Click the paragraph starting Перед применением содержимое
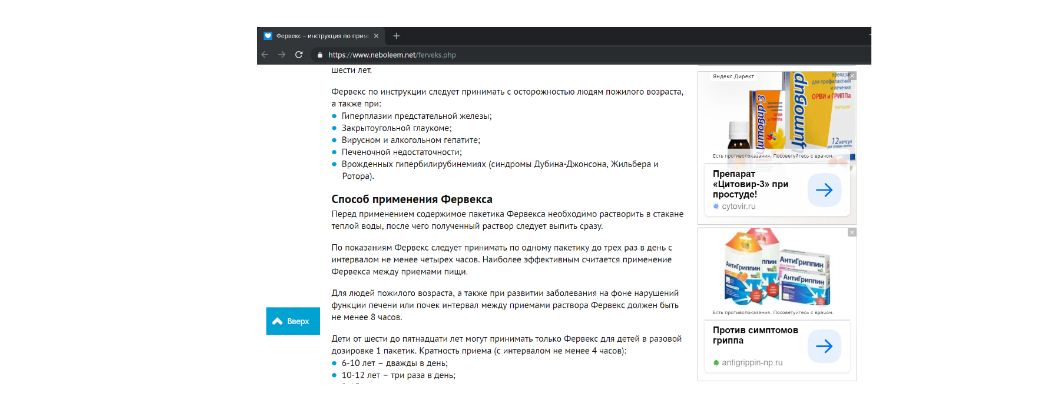Image resolution: width=1056 pixels, height=394 pixels. pos(508,220)
